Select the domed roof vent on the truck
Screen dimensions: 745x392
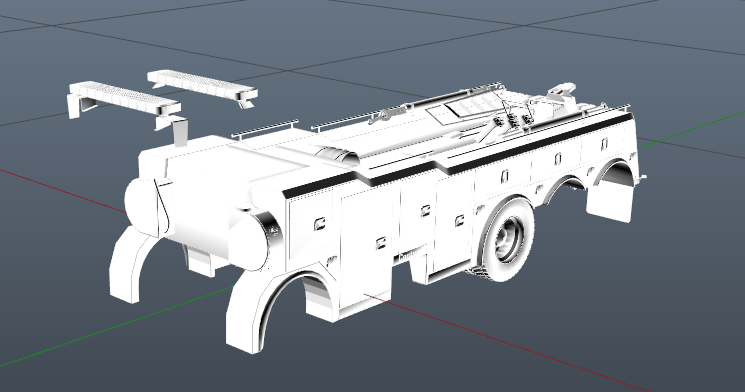(x=336, y=155)
